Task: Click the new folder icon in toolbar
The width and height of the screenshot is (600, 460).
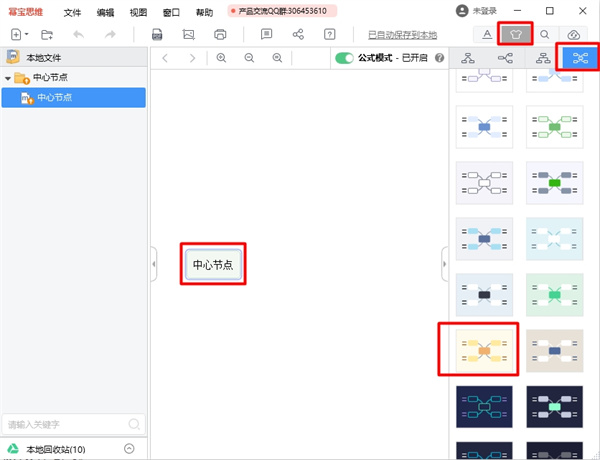Action: click(x=47, y=34)
